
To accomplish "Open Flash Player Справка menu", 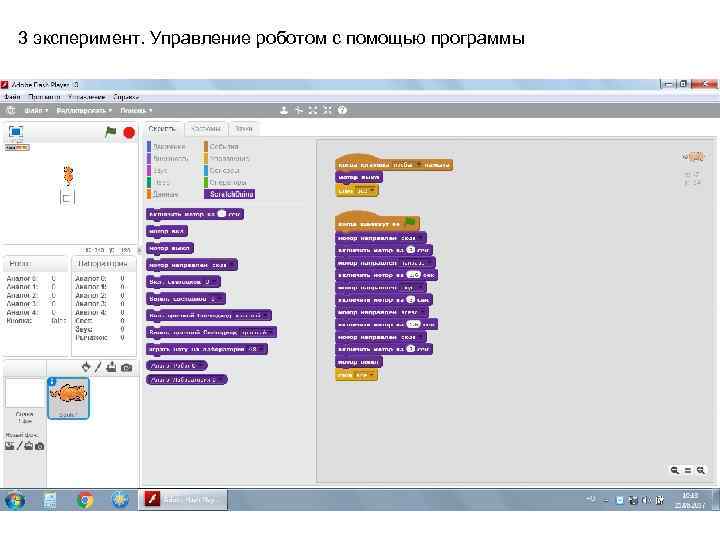I will (126, 97).
